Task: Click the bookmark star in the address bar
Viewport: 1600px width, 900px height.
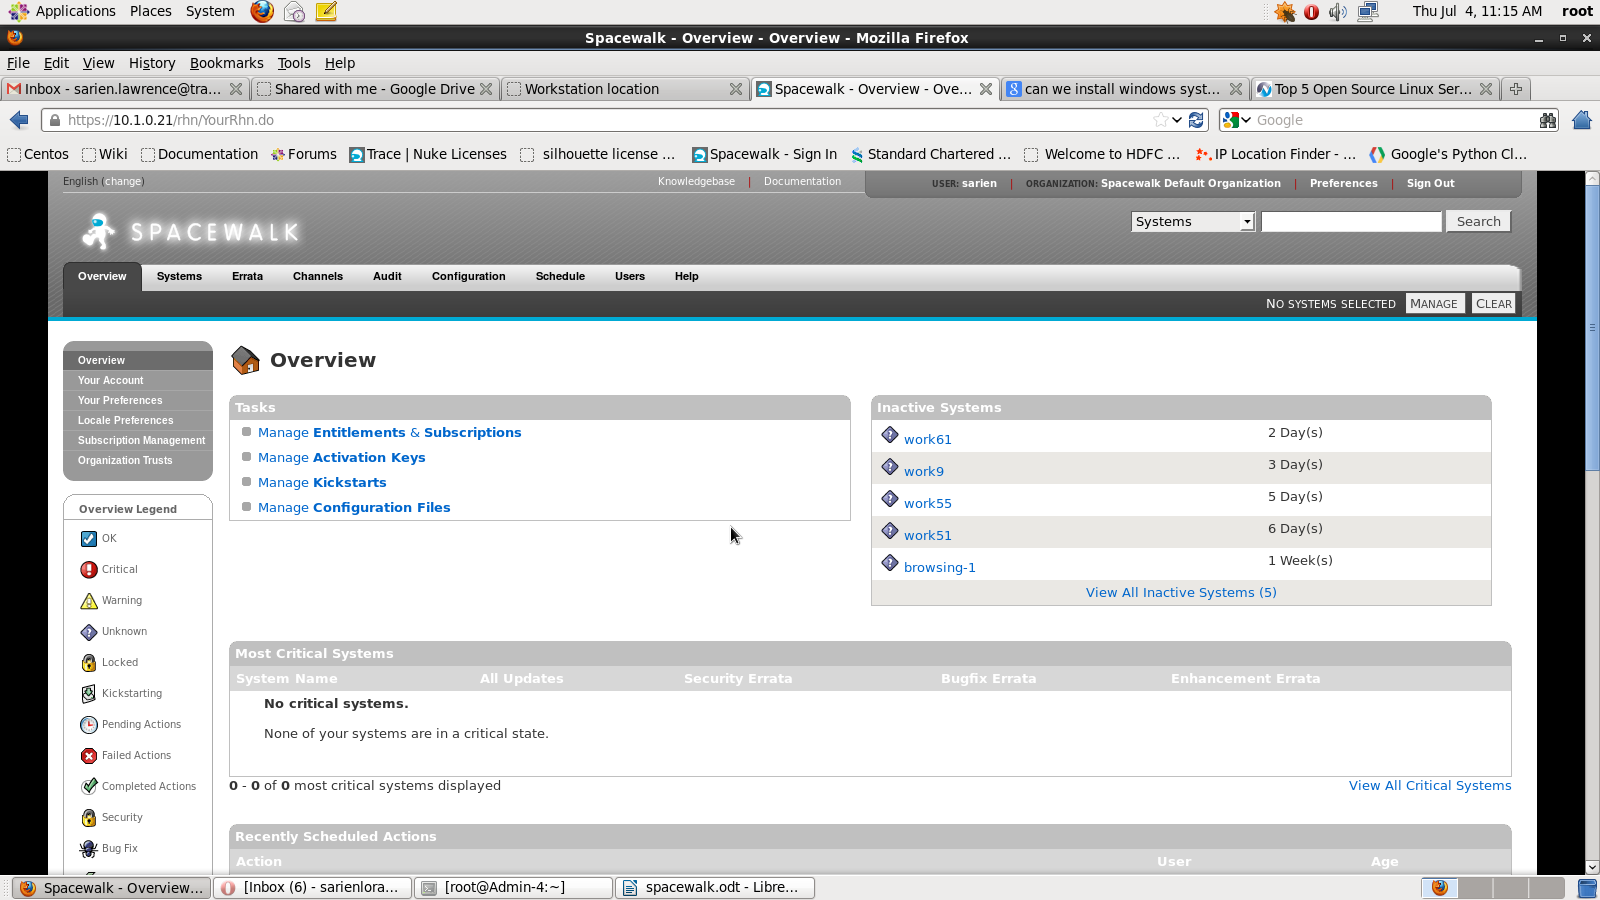Action: [1160, 120]
